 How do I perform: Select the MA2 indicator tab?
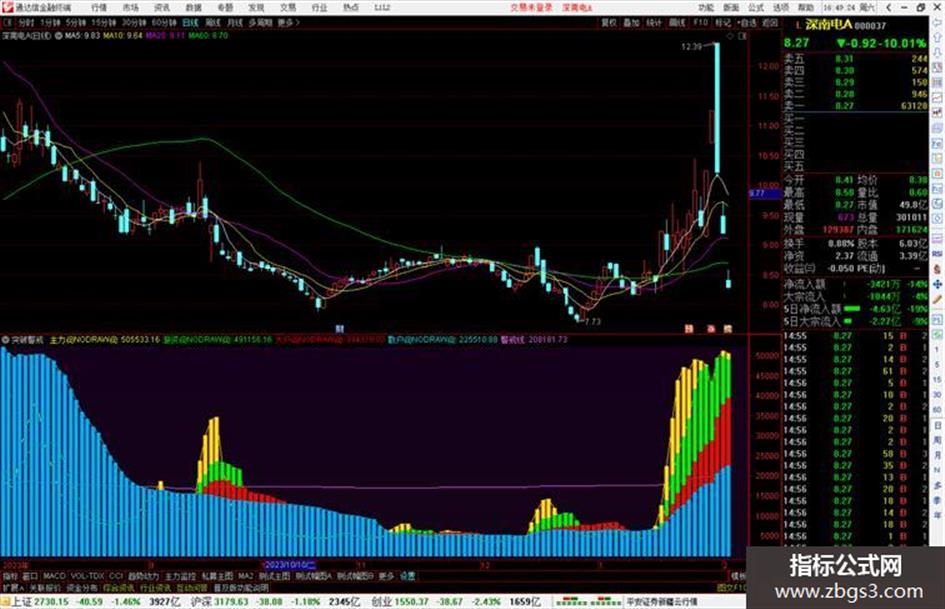[x=246, y=576]
